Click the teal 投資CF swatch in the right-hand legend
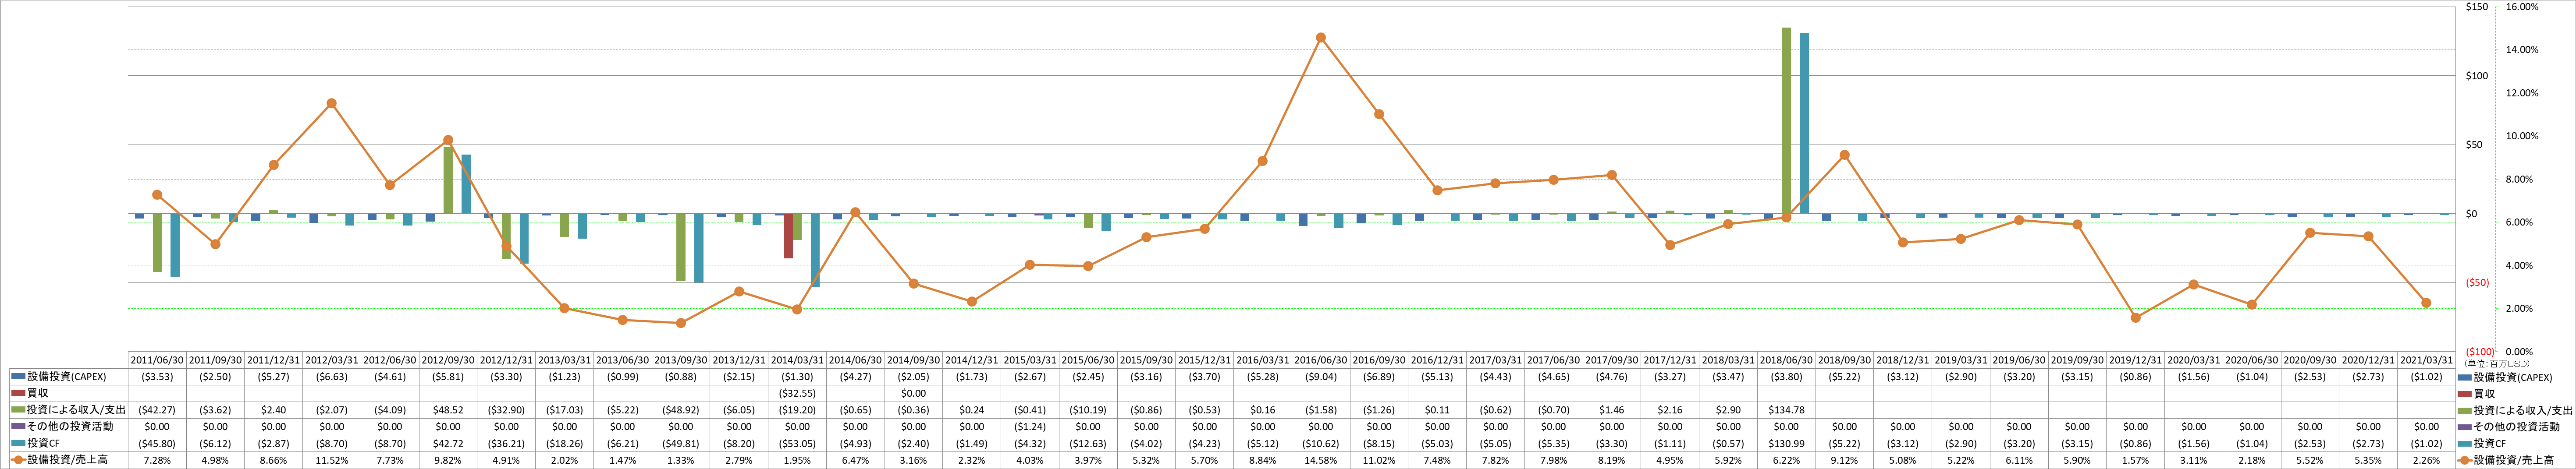This screenshot has height=469, width=2576. click(x=2465, y=444)
